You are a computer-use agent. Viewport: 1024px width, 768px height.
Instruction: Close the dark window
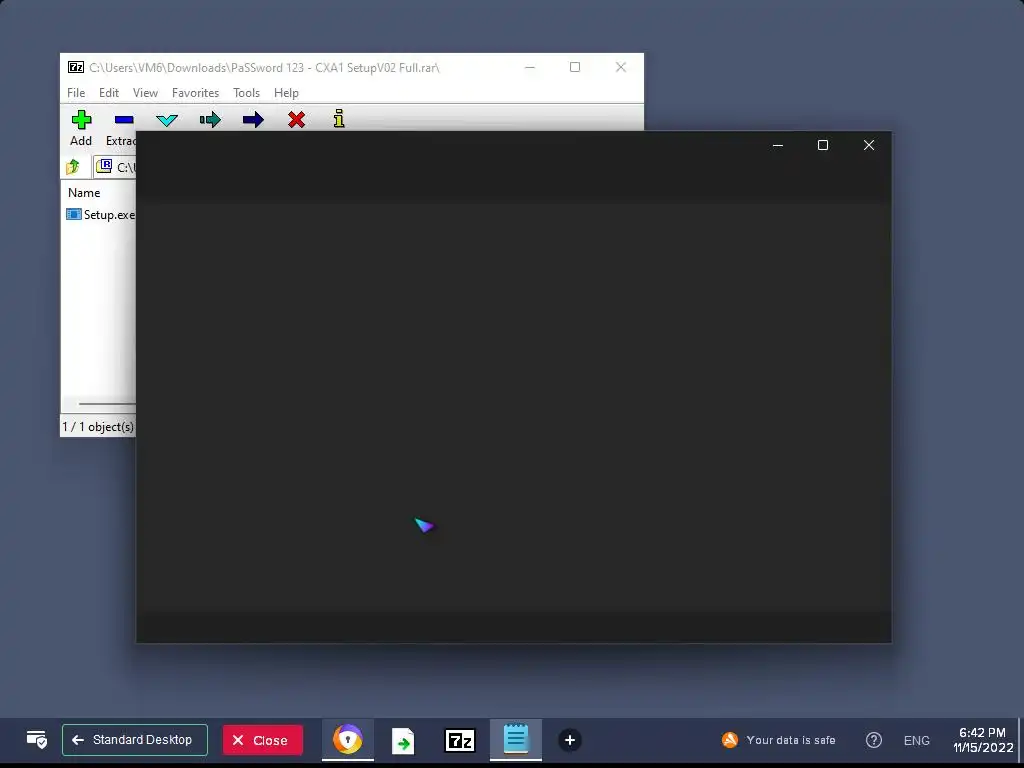point(869,145)
